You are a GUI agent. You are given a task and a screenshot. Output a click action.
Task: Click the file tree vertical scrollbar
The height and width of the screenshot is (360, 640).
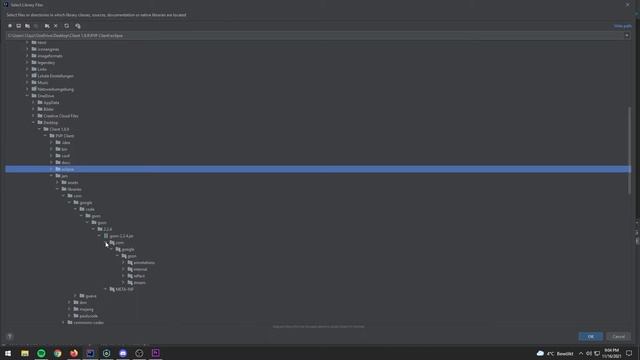629,150
